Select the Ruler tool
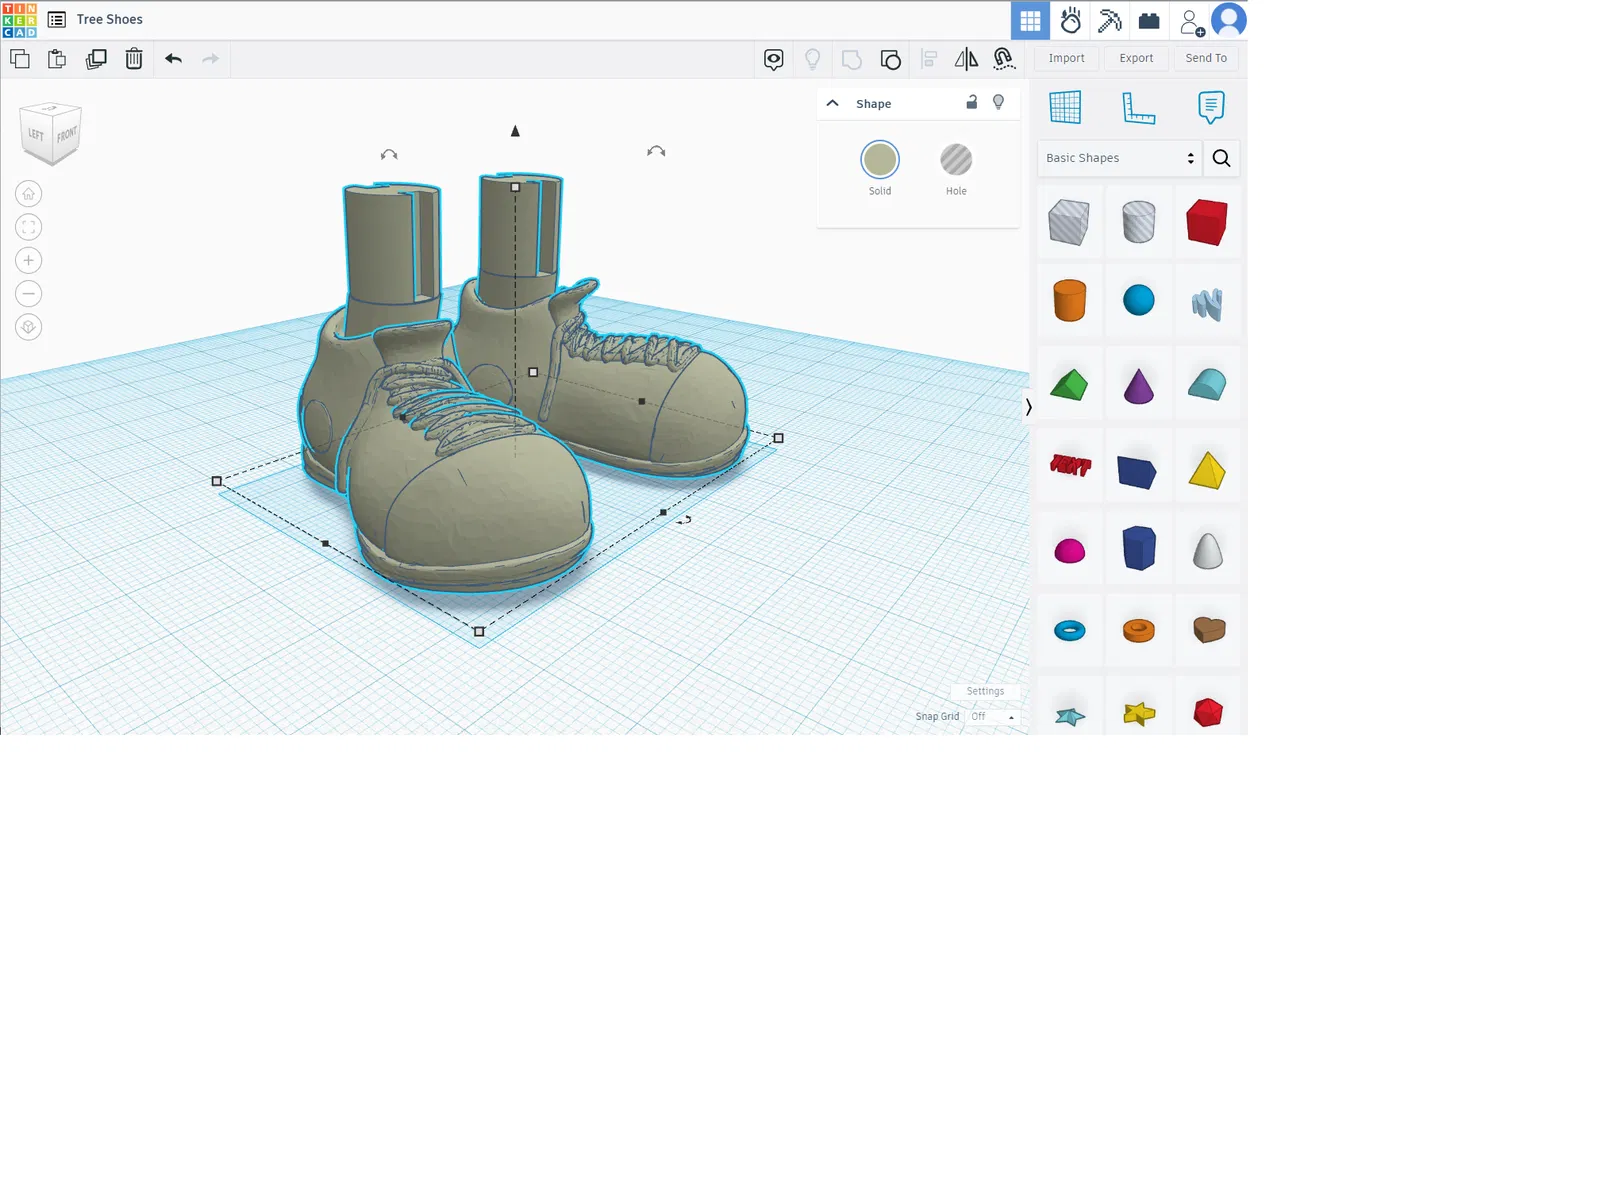This screenshot has height=1200, width=1600. point(1138,107)
